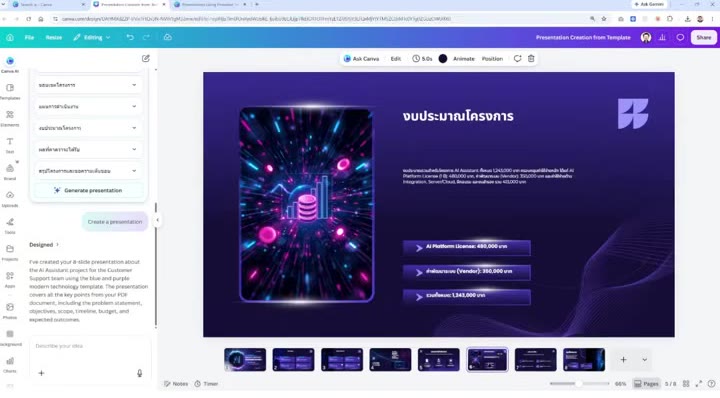
Task: Redo the last action
Action: click(x=146, y=37)
